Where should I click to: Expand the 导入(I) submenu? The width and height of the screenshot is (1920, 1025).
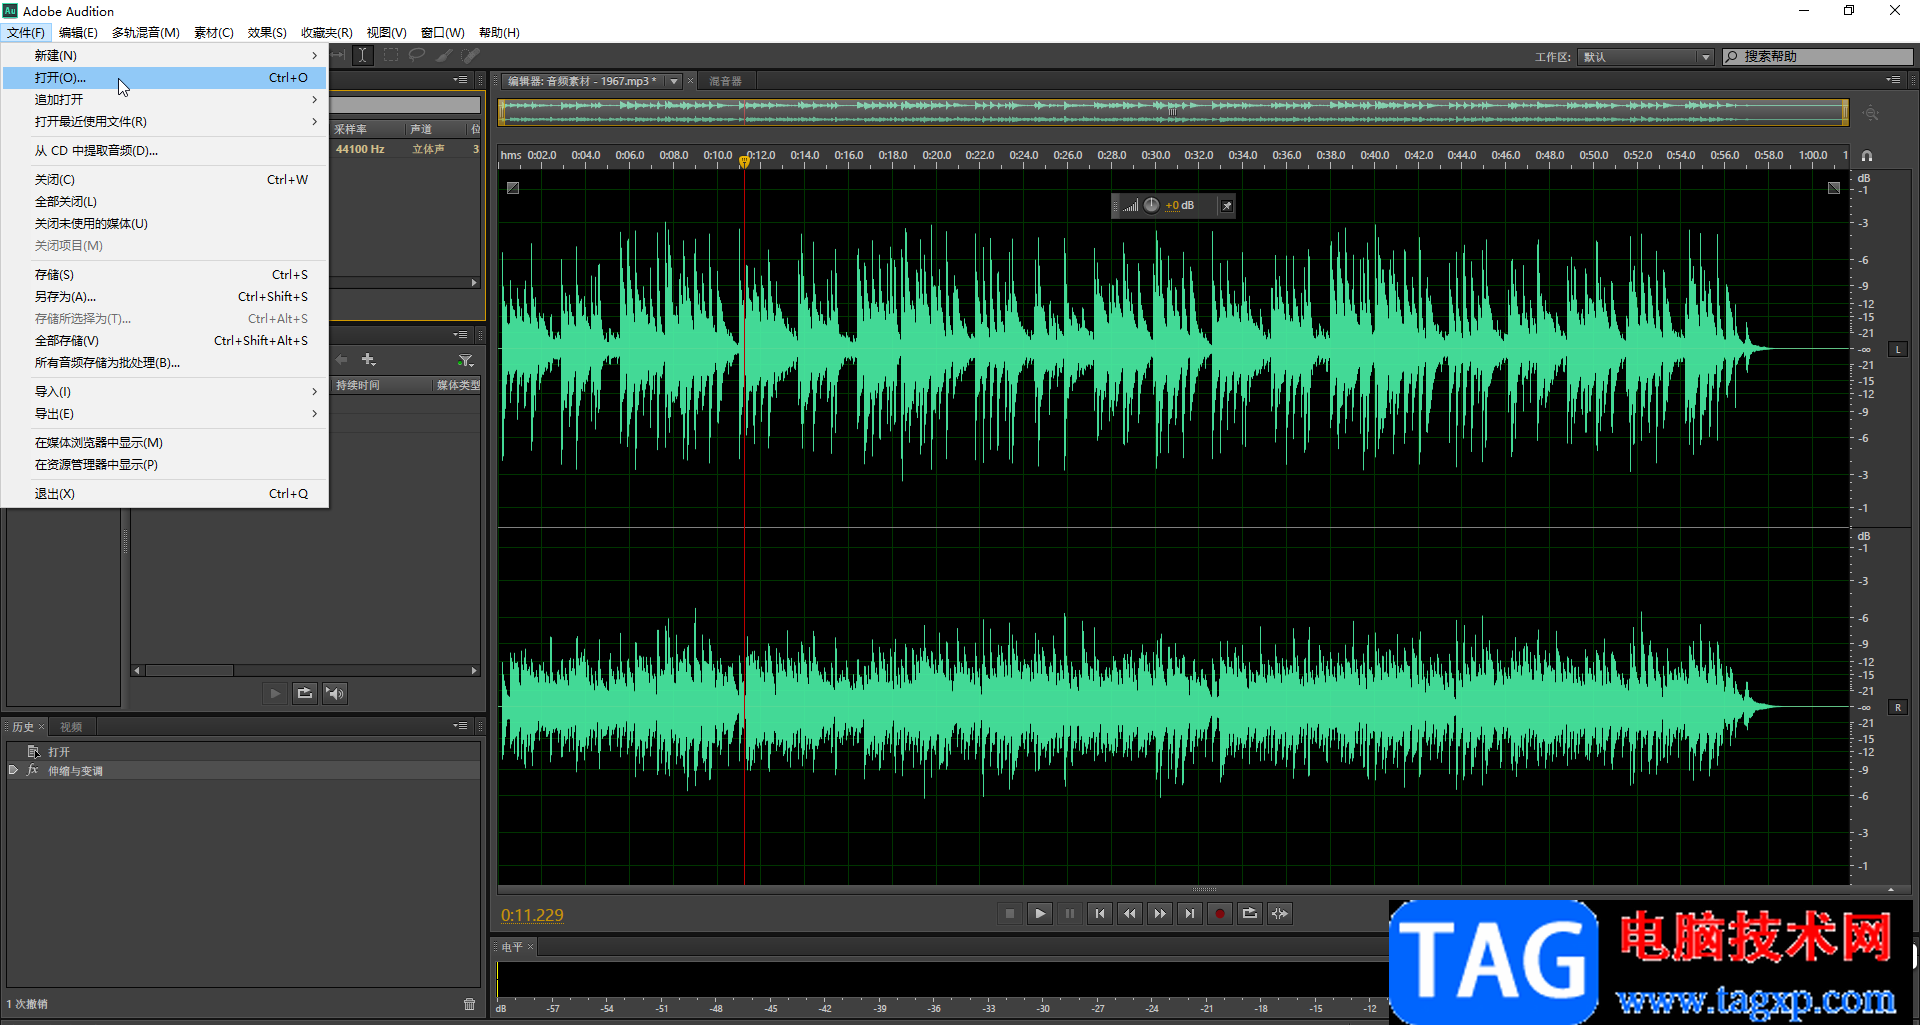[166, 392]
